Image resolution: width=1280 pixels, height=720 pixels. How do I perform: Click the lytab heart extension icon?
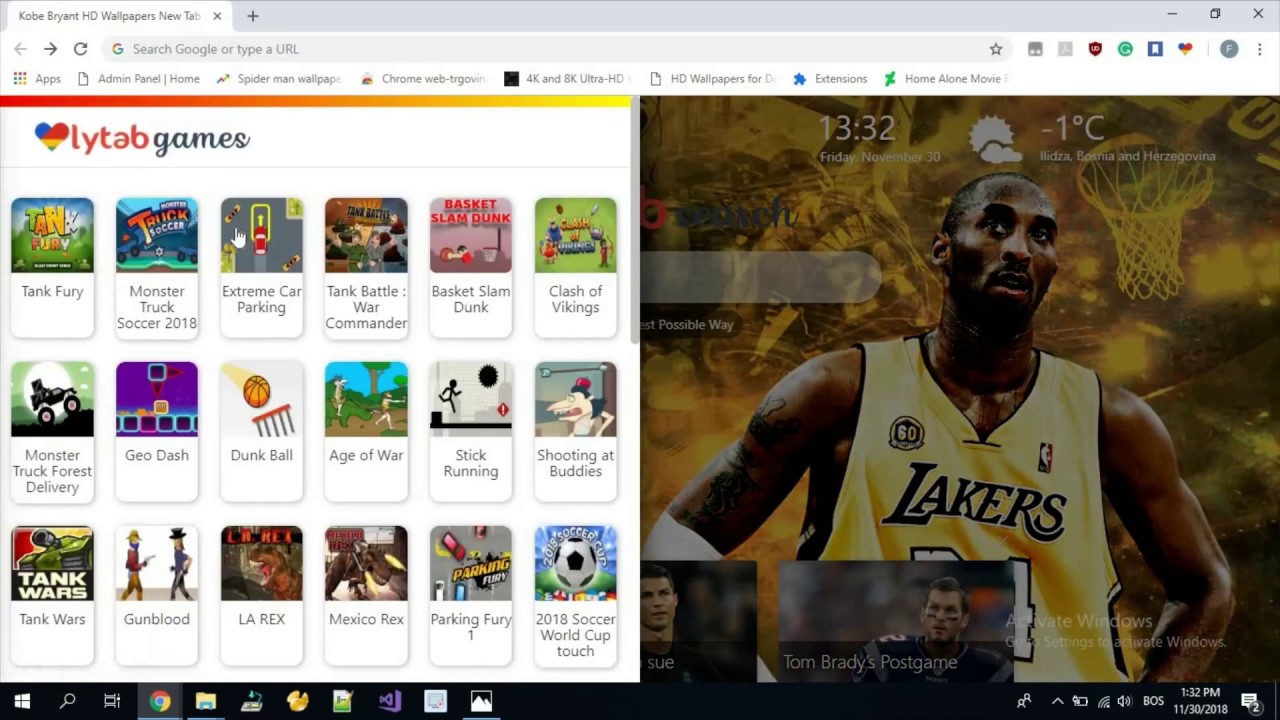tap(1185, 49)
